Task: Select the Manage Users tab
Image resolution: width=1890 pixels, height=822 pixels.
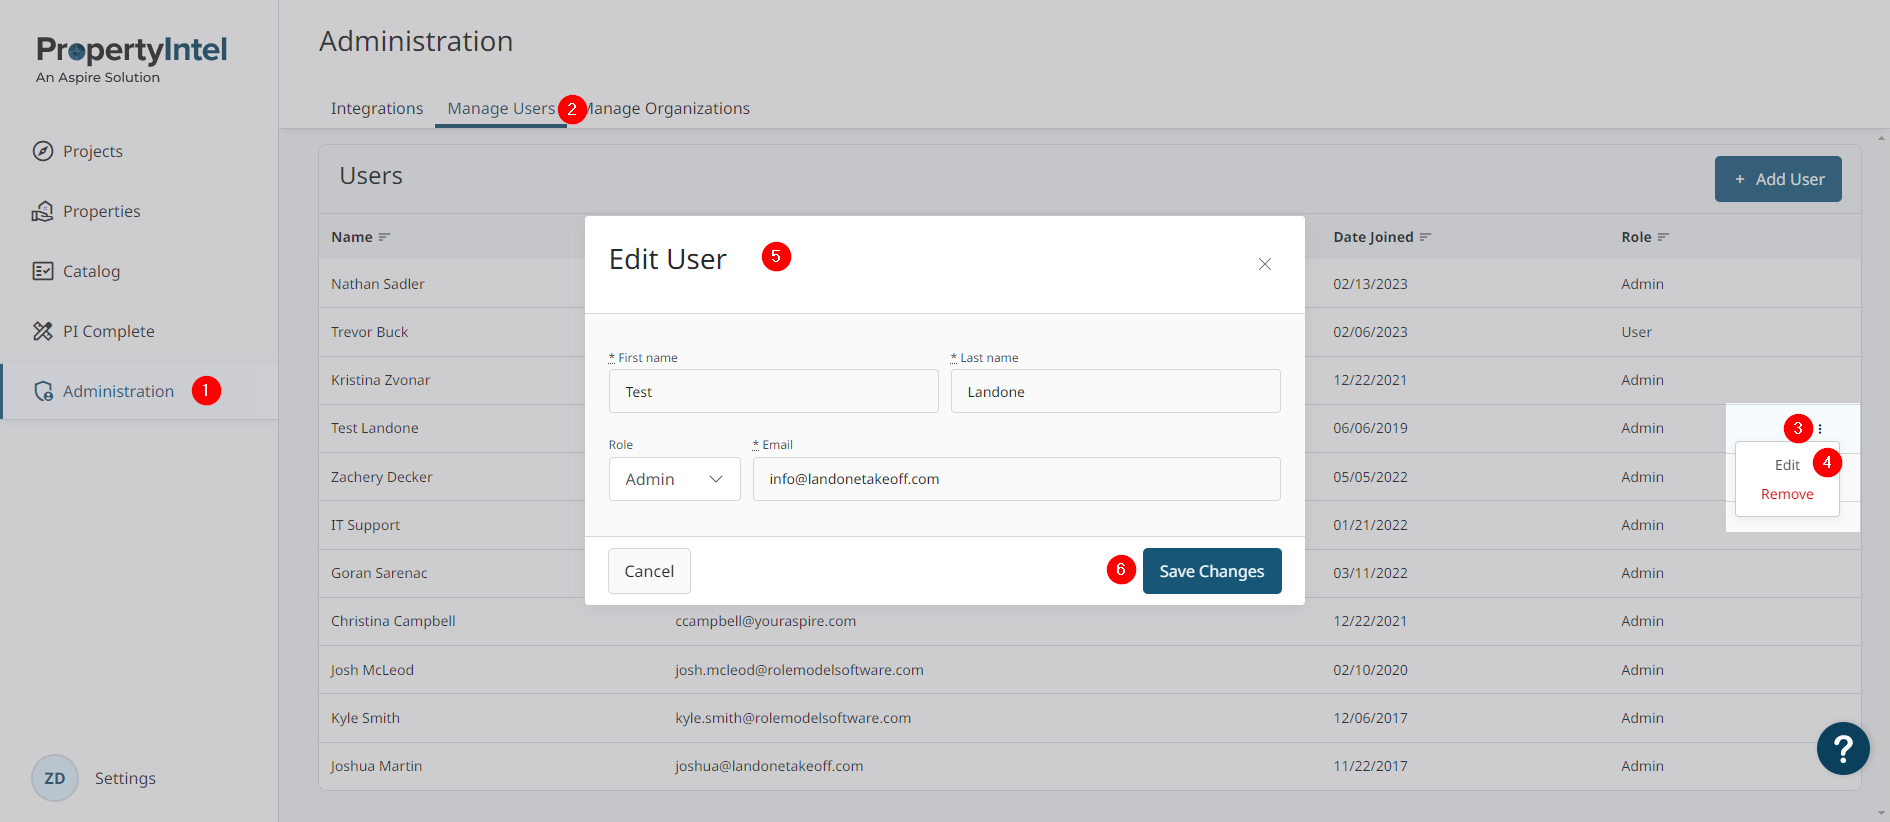Action: click(501, 108)
